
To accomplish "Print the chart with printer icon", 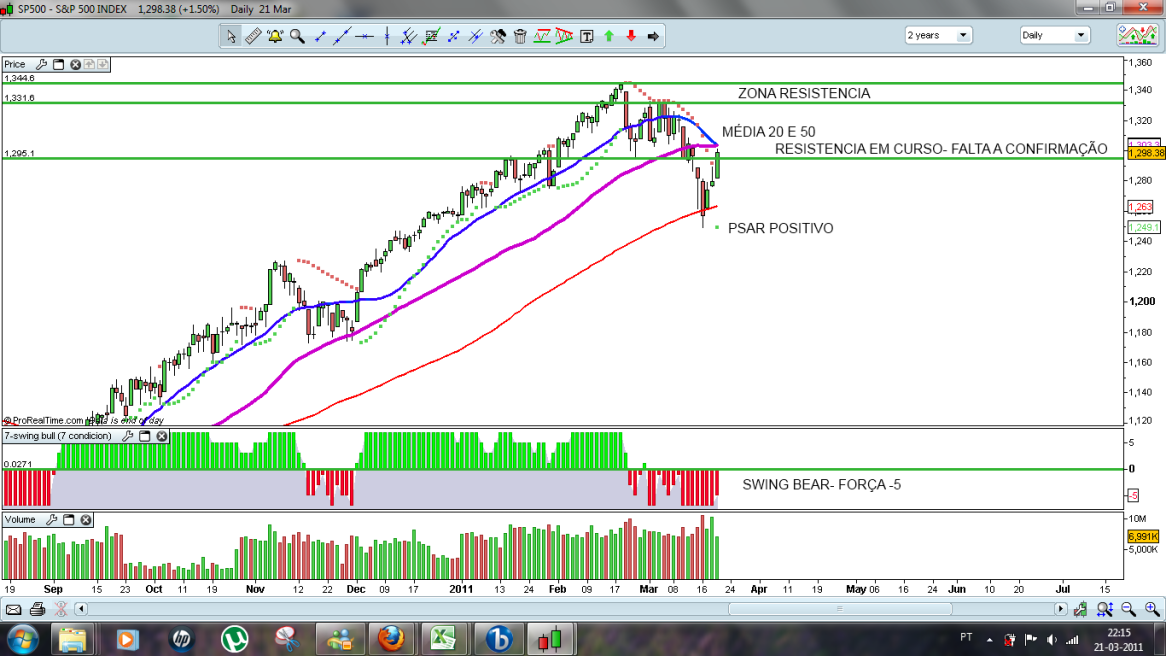I will pos(37,610).
